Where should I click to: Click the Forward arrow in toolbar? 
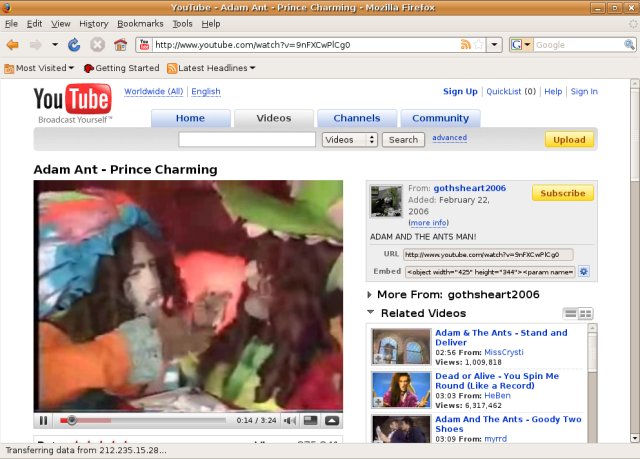tap(36, 45)
